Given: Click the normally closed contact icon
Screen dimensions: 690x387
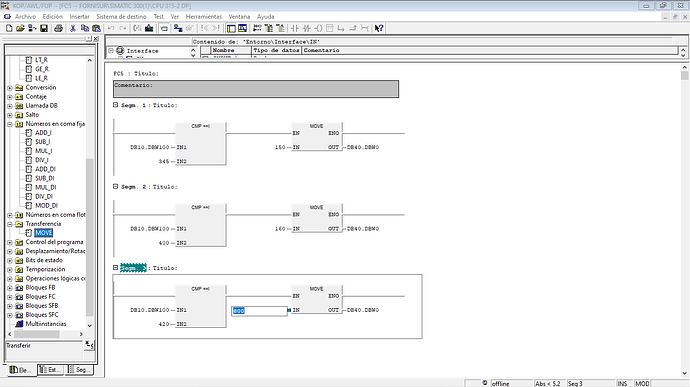Looking at the screenshot, I should tap(306, 28).
